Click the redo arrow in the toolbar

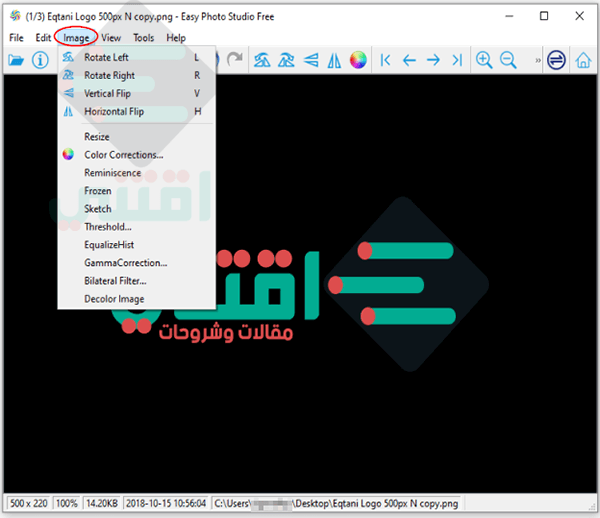235,59
